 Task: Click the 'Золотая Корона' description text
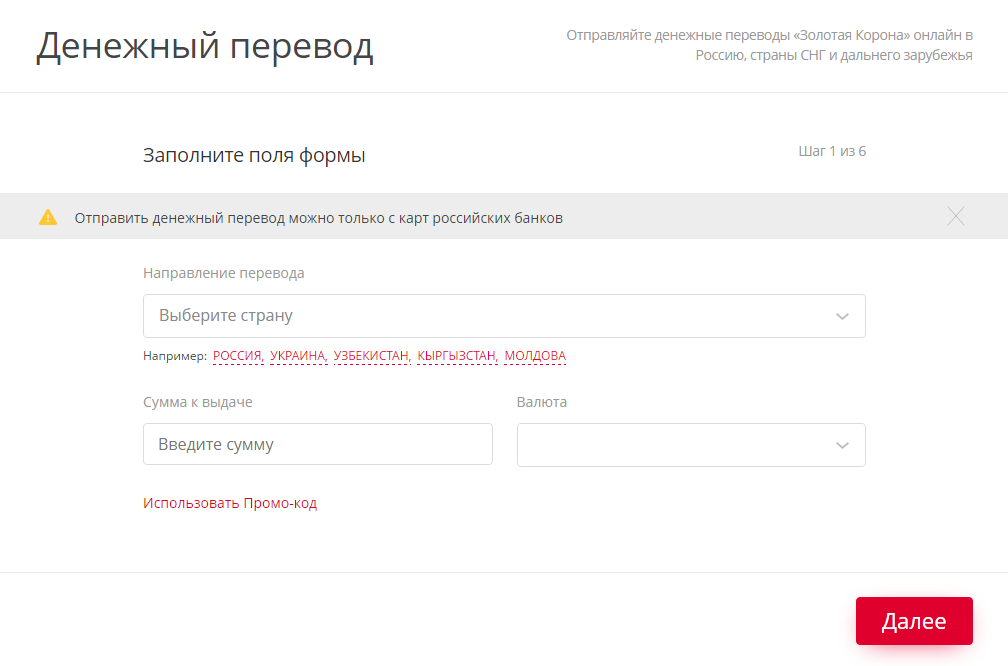pyautogui.click(x=770, y=45)
